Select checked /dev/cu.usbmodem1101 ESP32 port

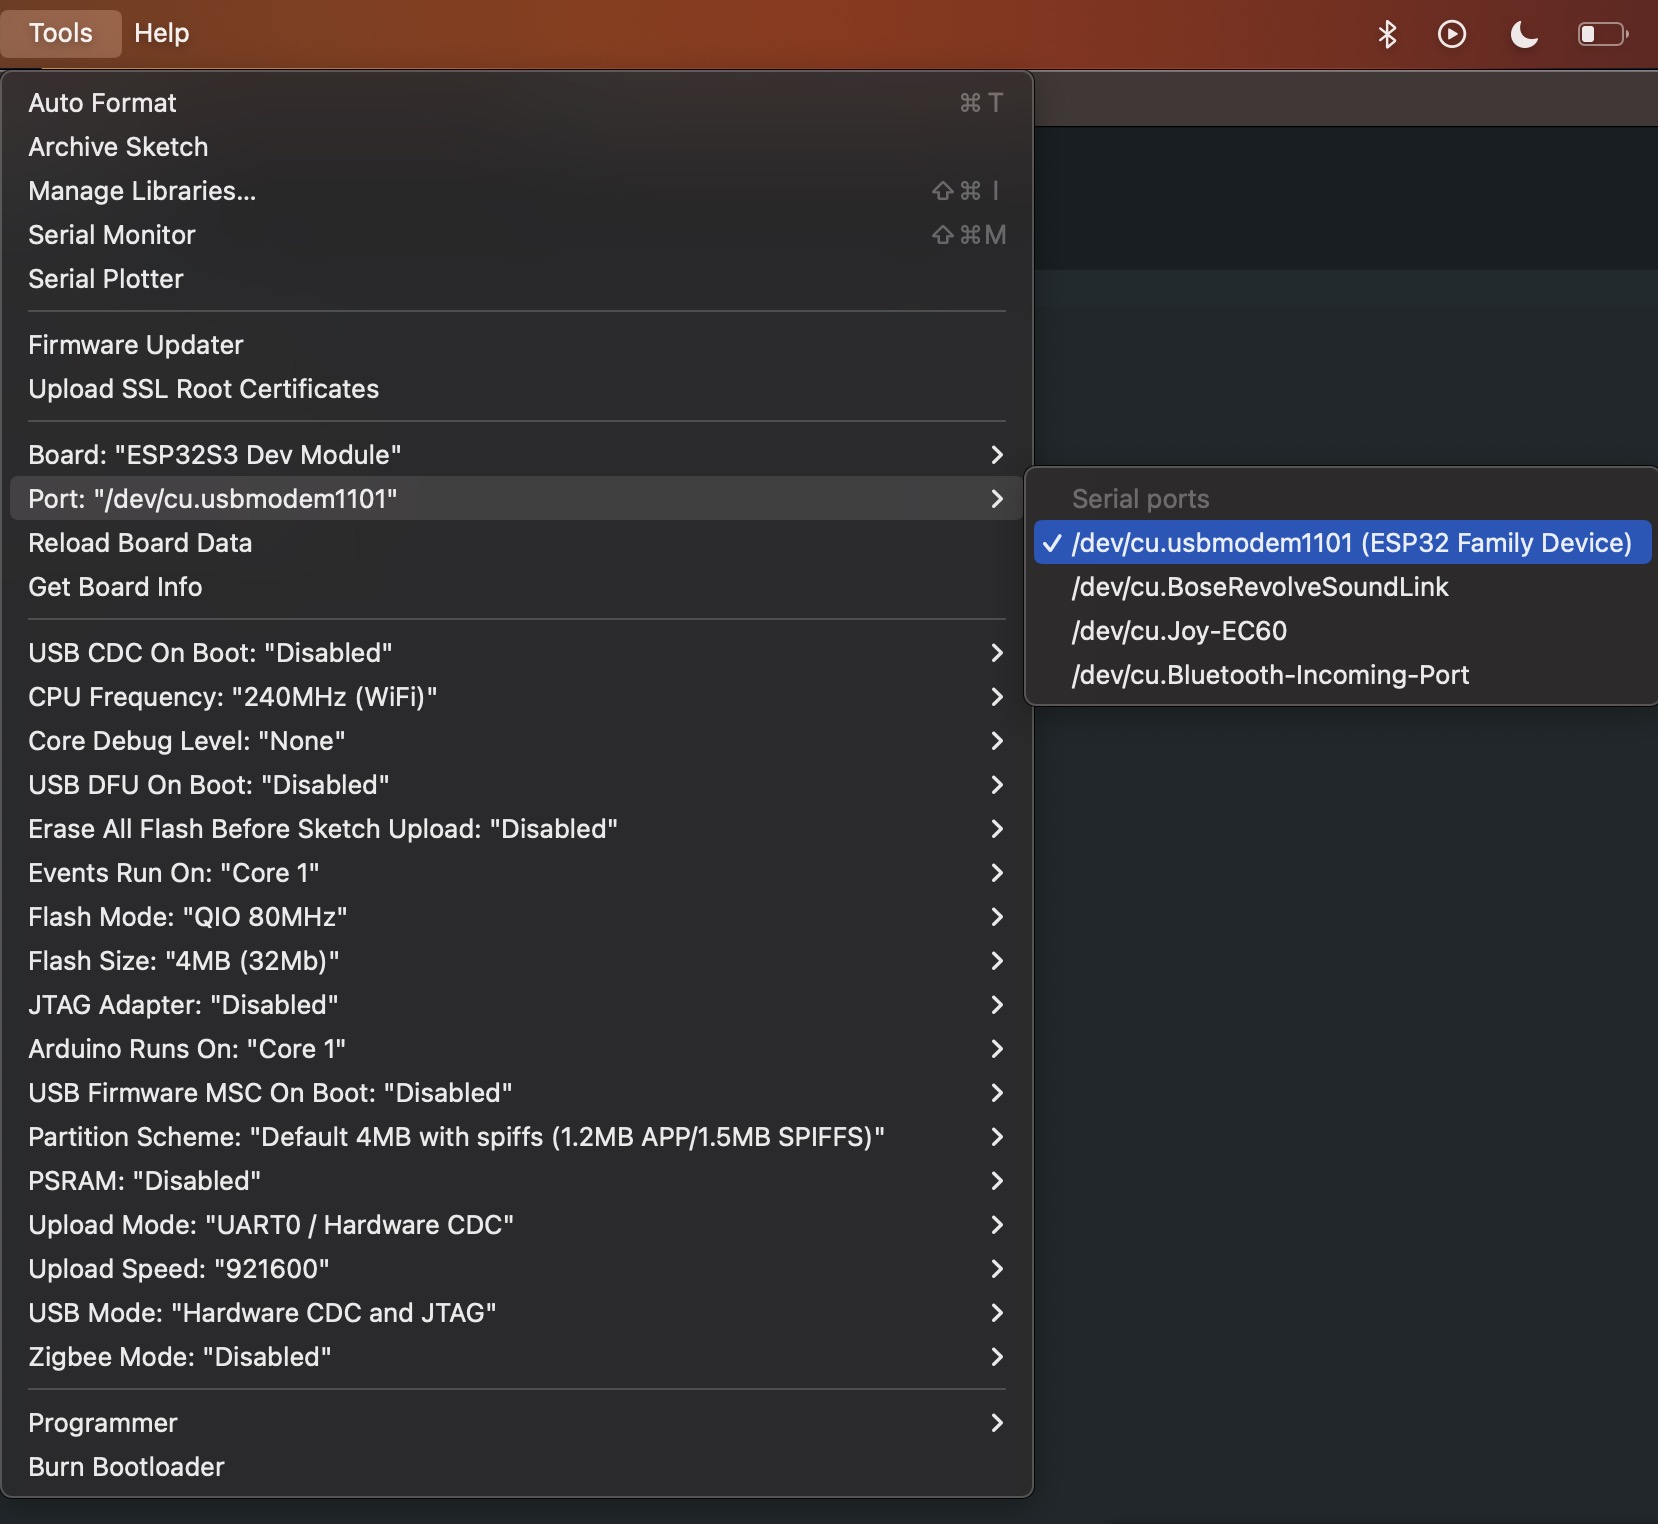(x=1342, y=543)
